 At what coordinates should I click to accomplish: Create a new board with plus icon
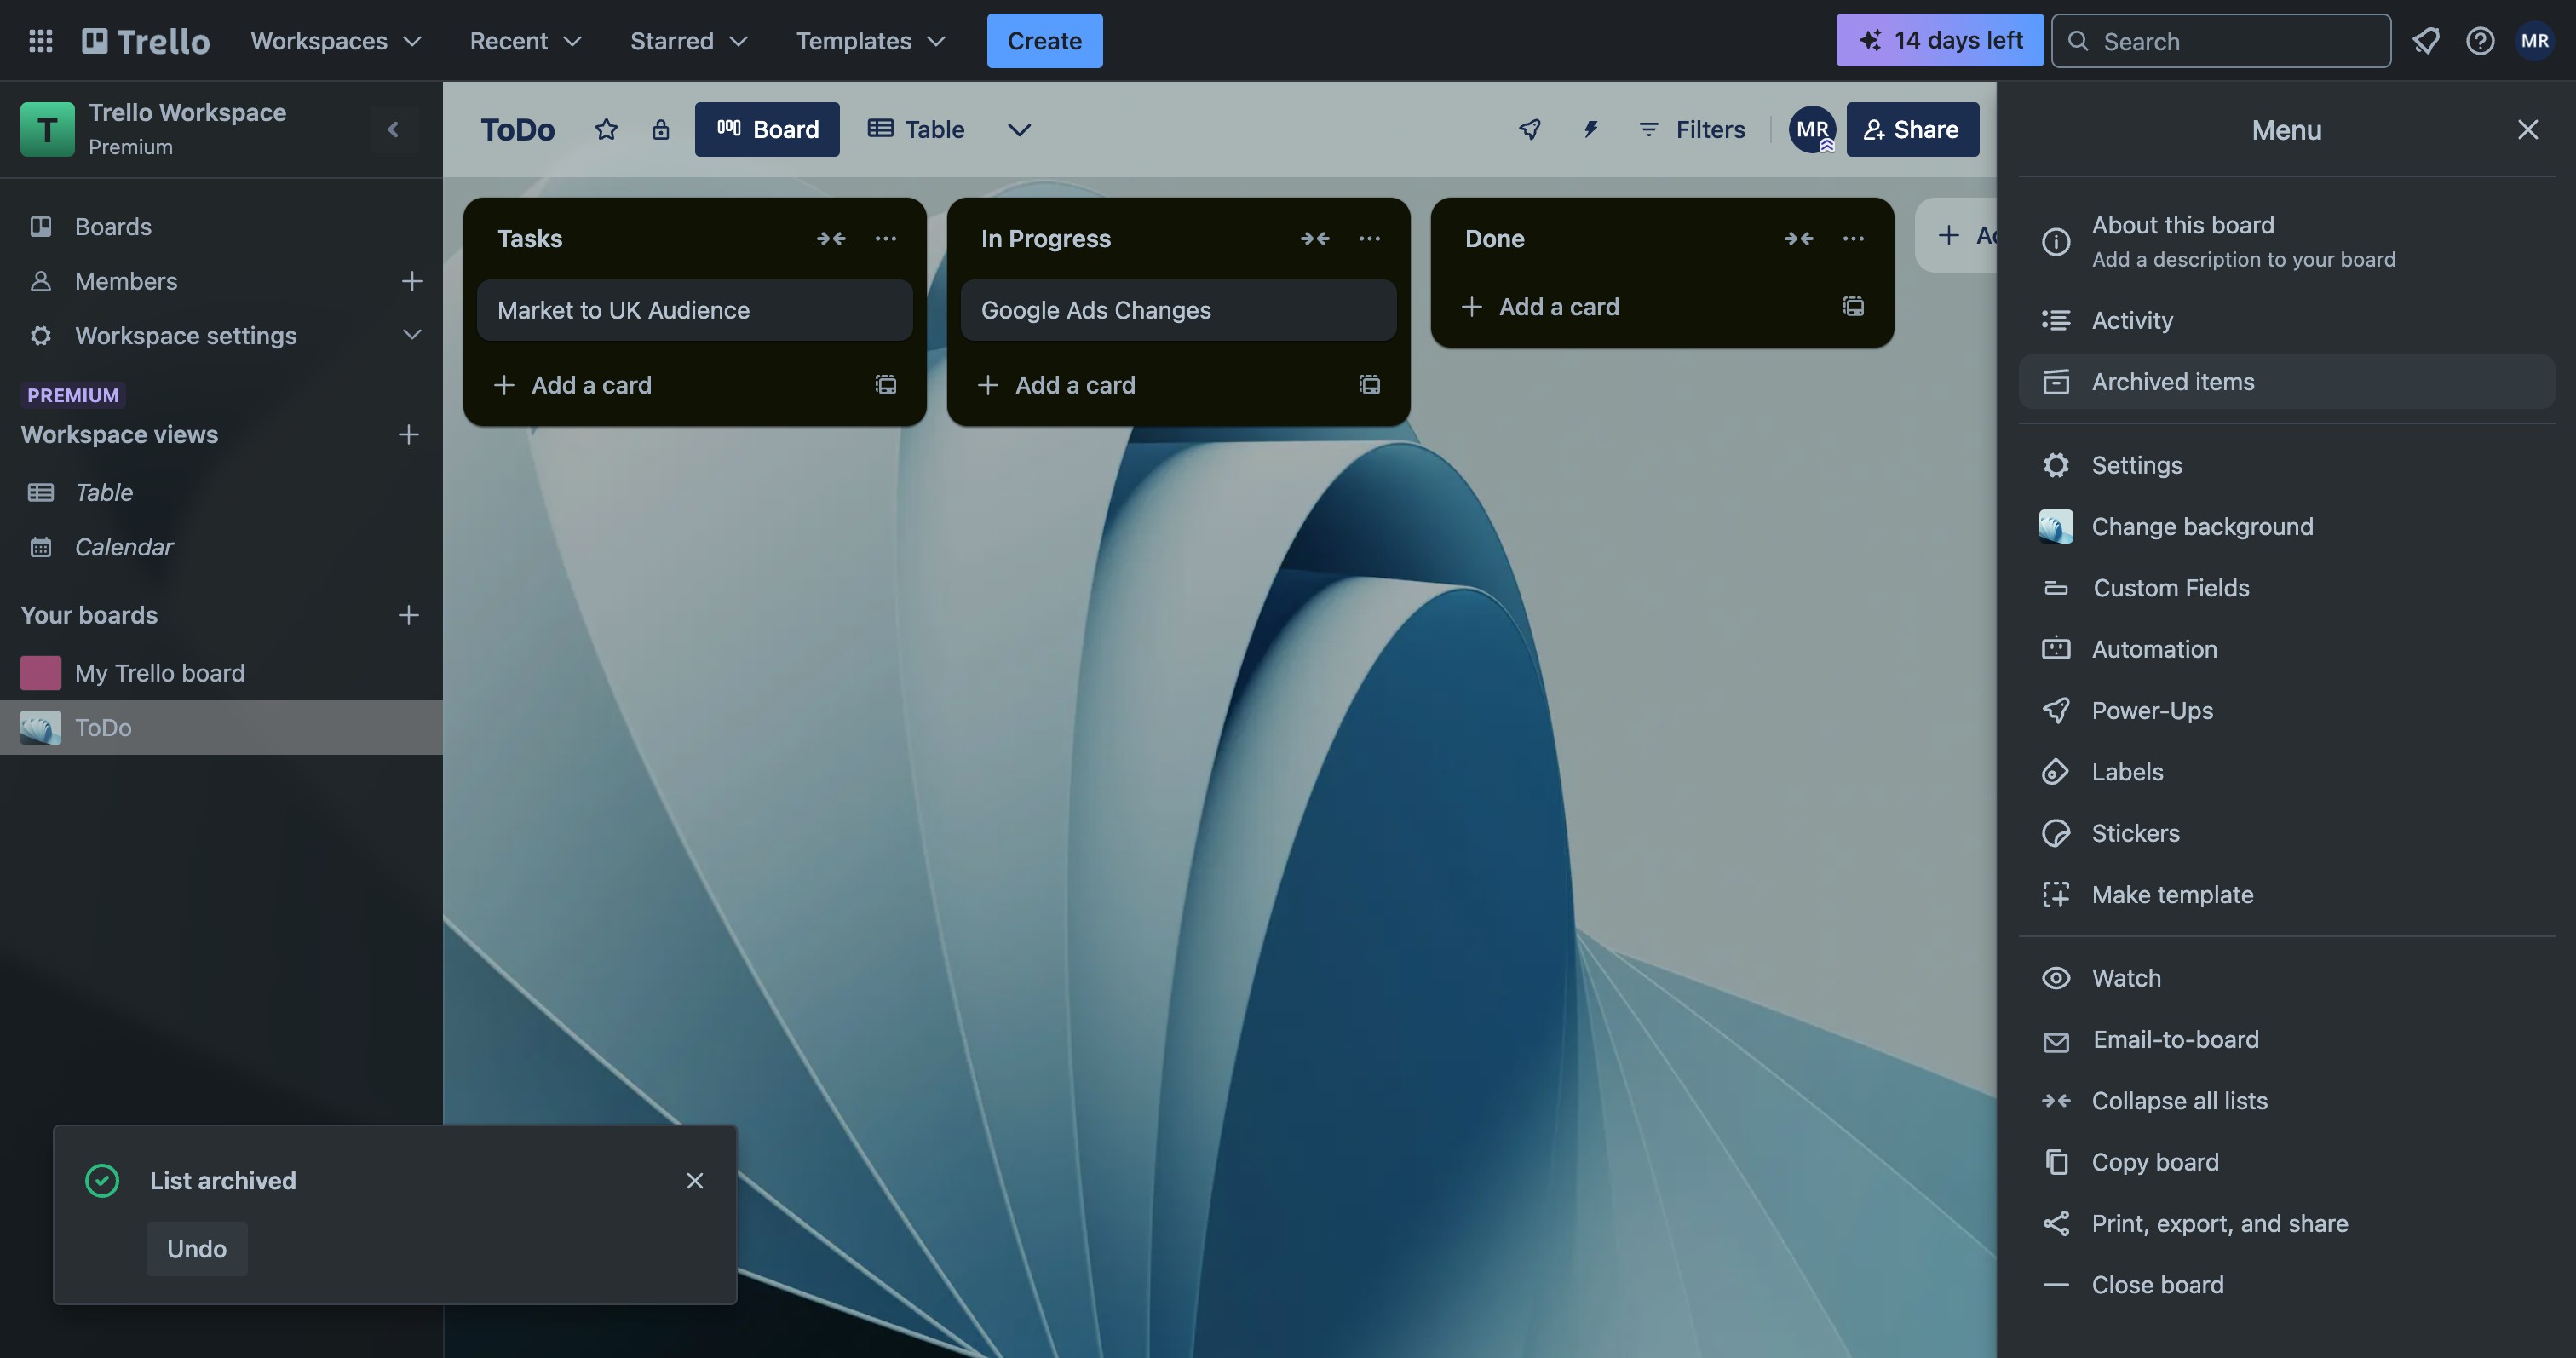tap(408, 615)
